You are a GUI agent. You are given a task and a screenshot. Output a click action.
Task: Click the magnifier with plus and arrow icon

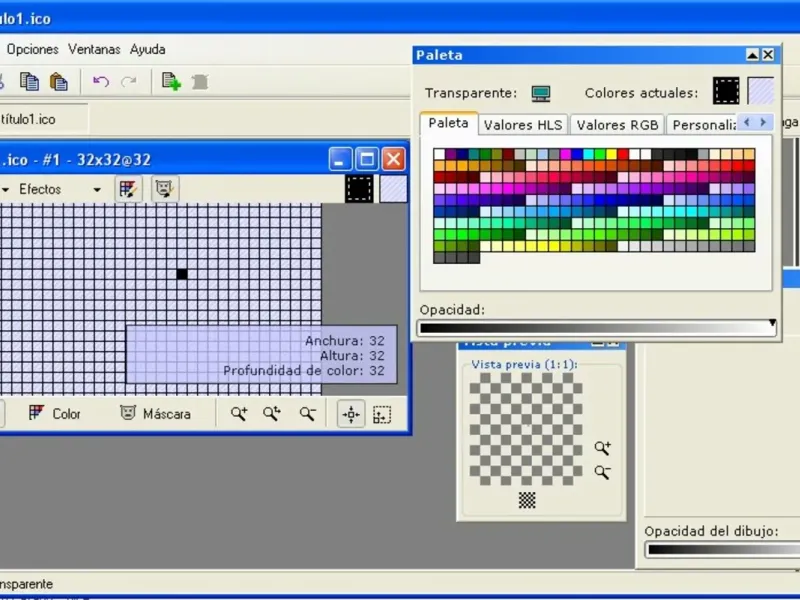[272, 413]
